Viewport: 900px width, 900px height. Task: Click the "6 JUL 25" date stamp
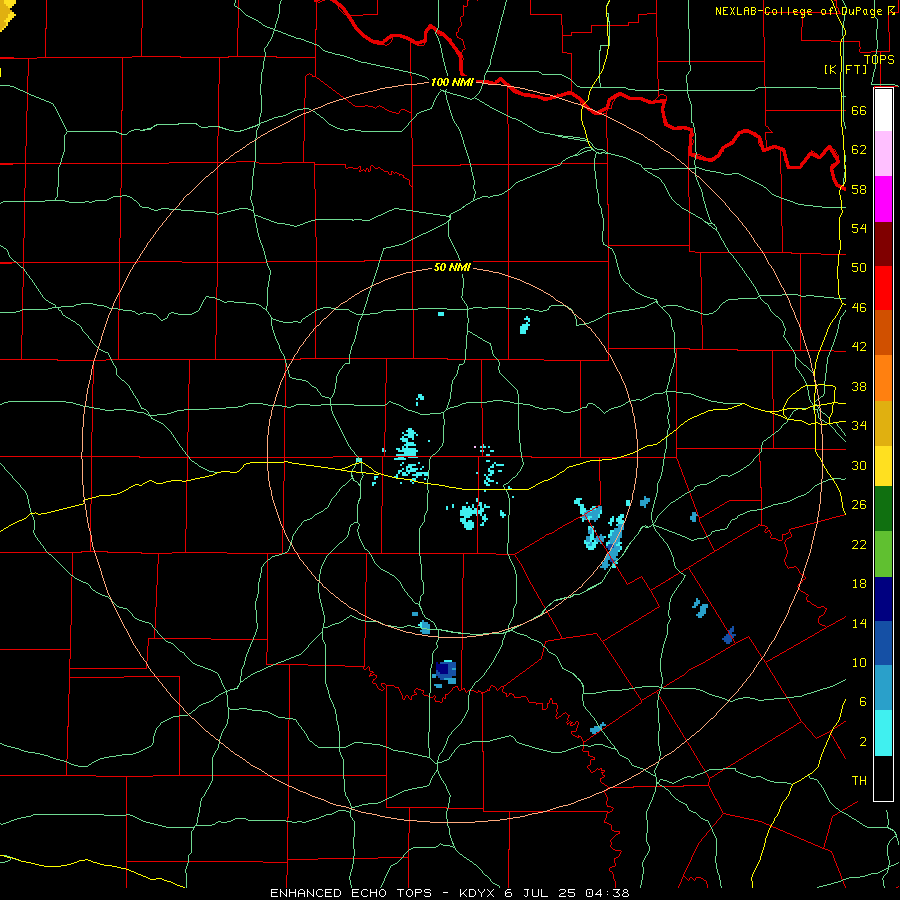[541, 893]
